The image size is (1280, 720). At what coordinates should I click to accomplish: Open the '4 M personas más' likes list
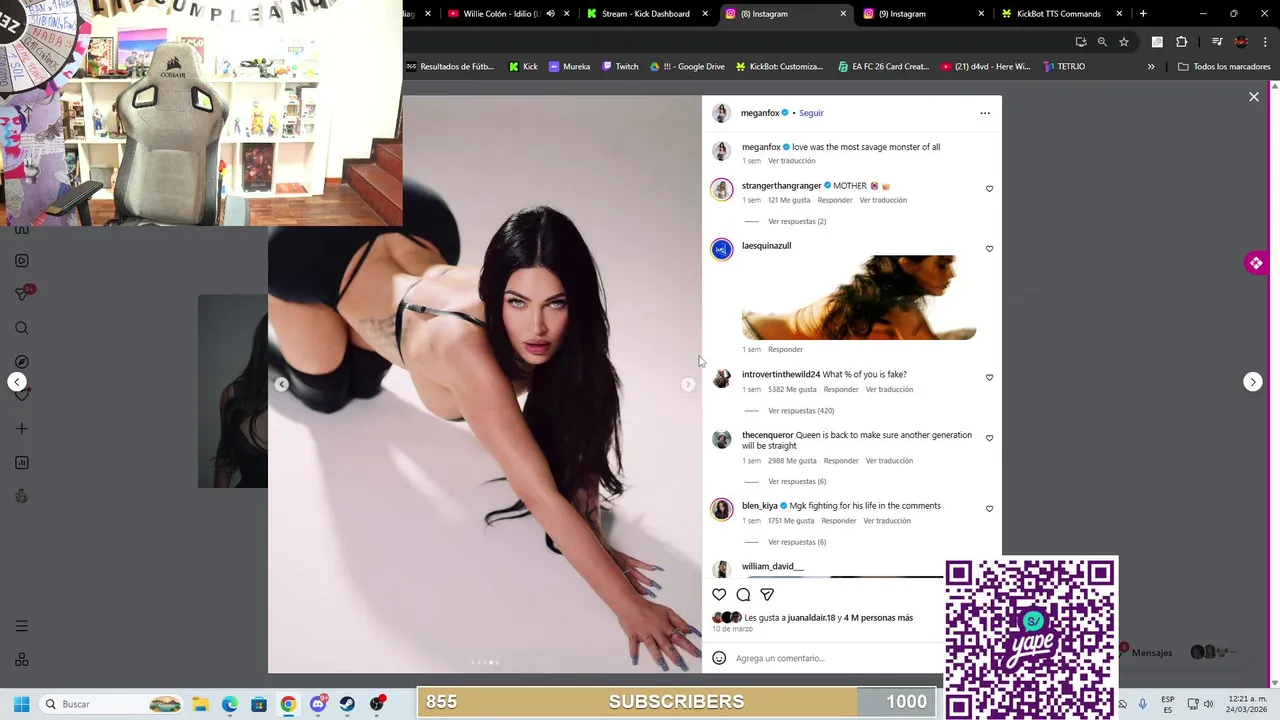coord(879,618)
